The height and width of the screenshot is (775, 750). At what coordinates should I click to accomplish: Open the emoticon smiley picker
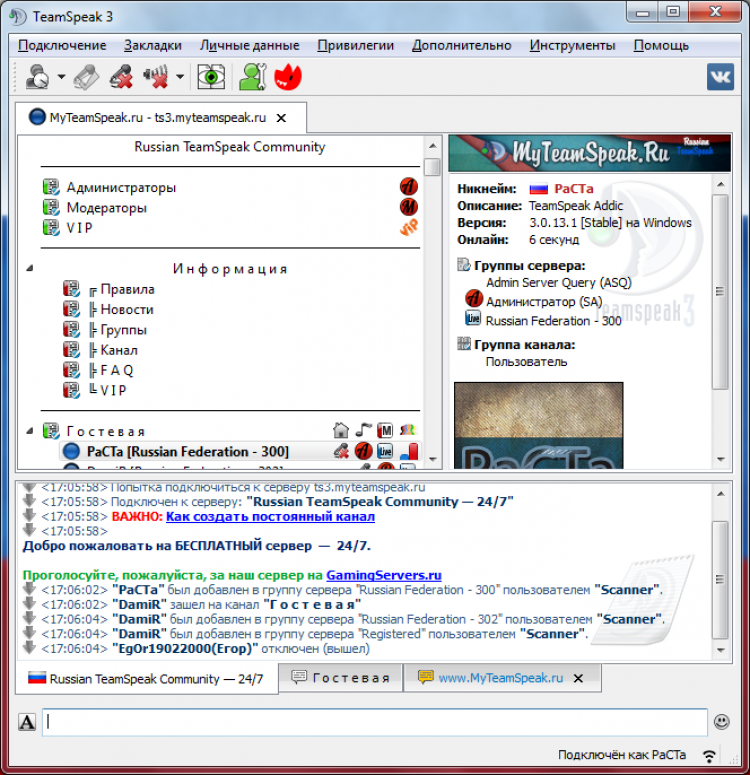pyautogui.click(x=721, y=722)
